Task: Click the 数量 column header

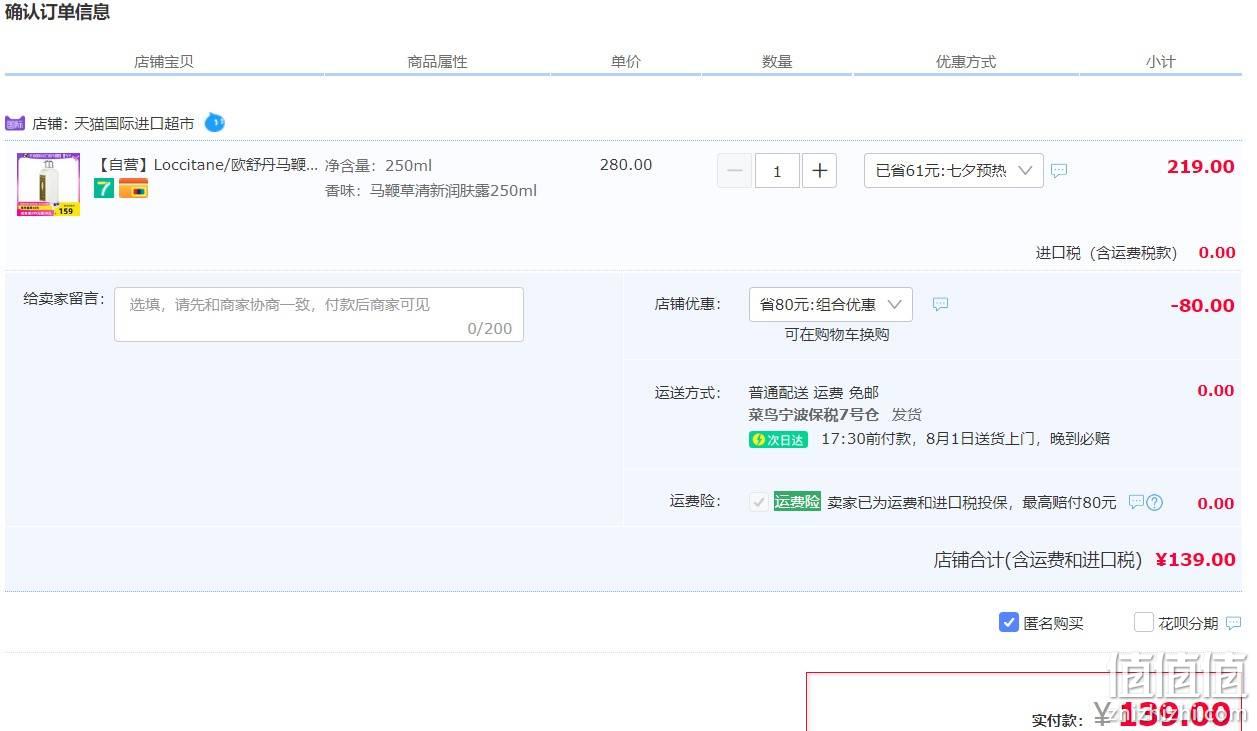Action: (777, 62)
